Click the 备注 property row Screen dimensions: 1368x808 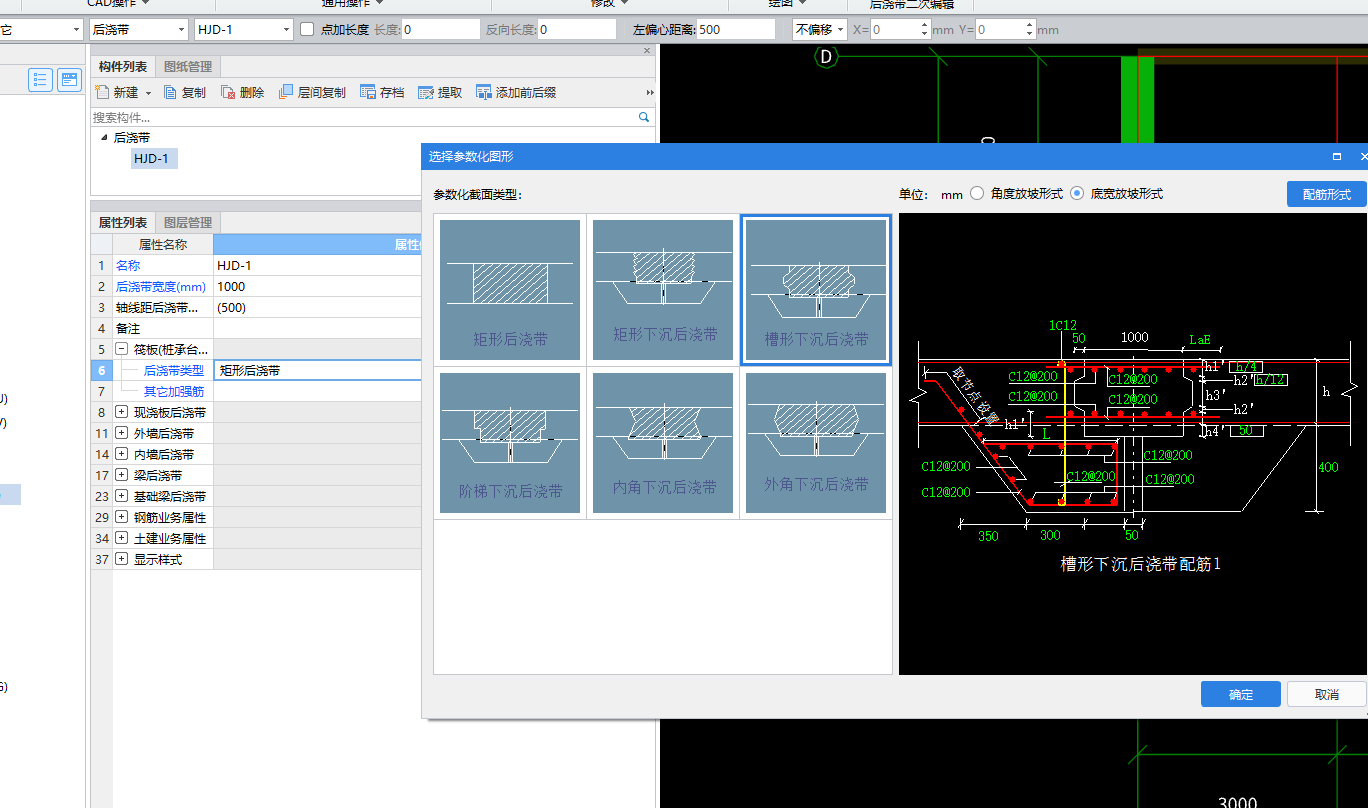coord(256,328)
